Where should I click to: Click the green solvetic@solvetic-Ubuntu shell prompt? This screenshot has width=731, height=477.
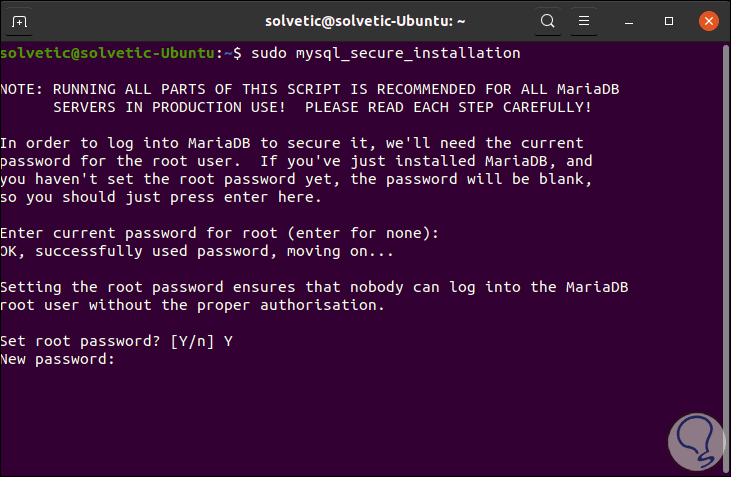coord(114,52)
